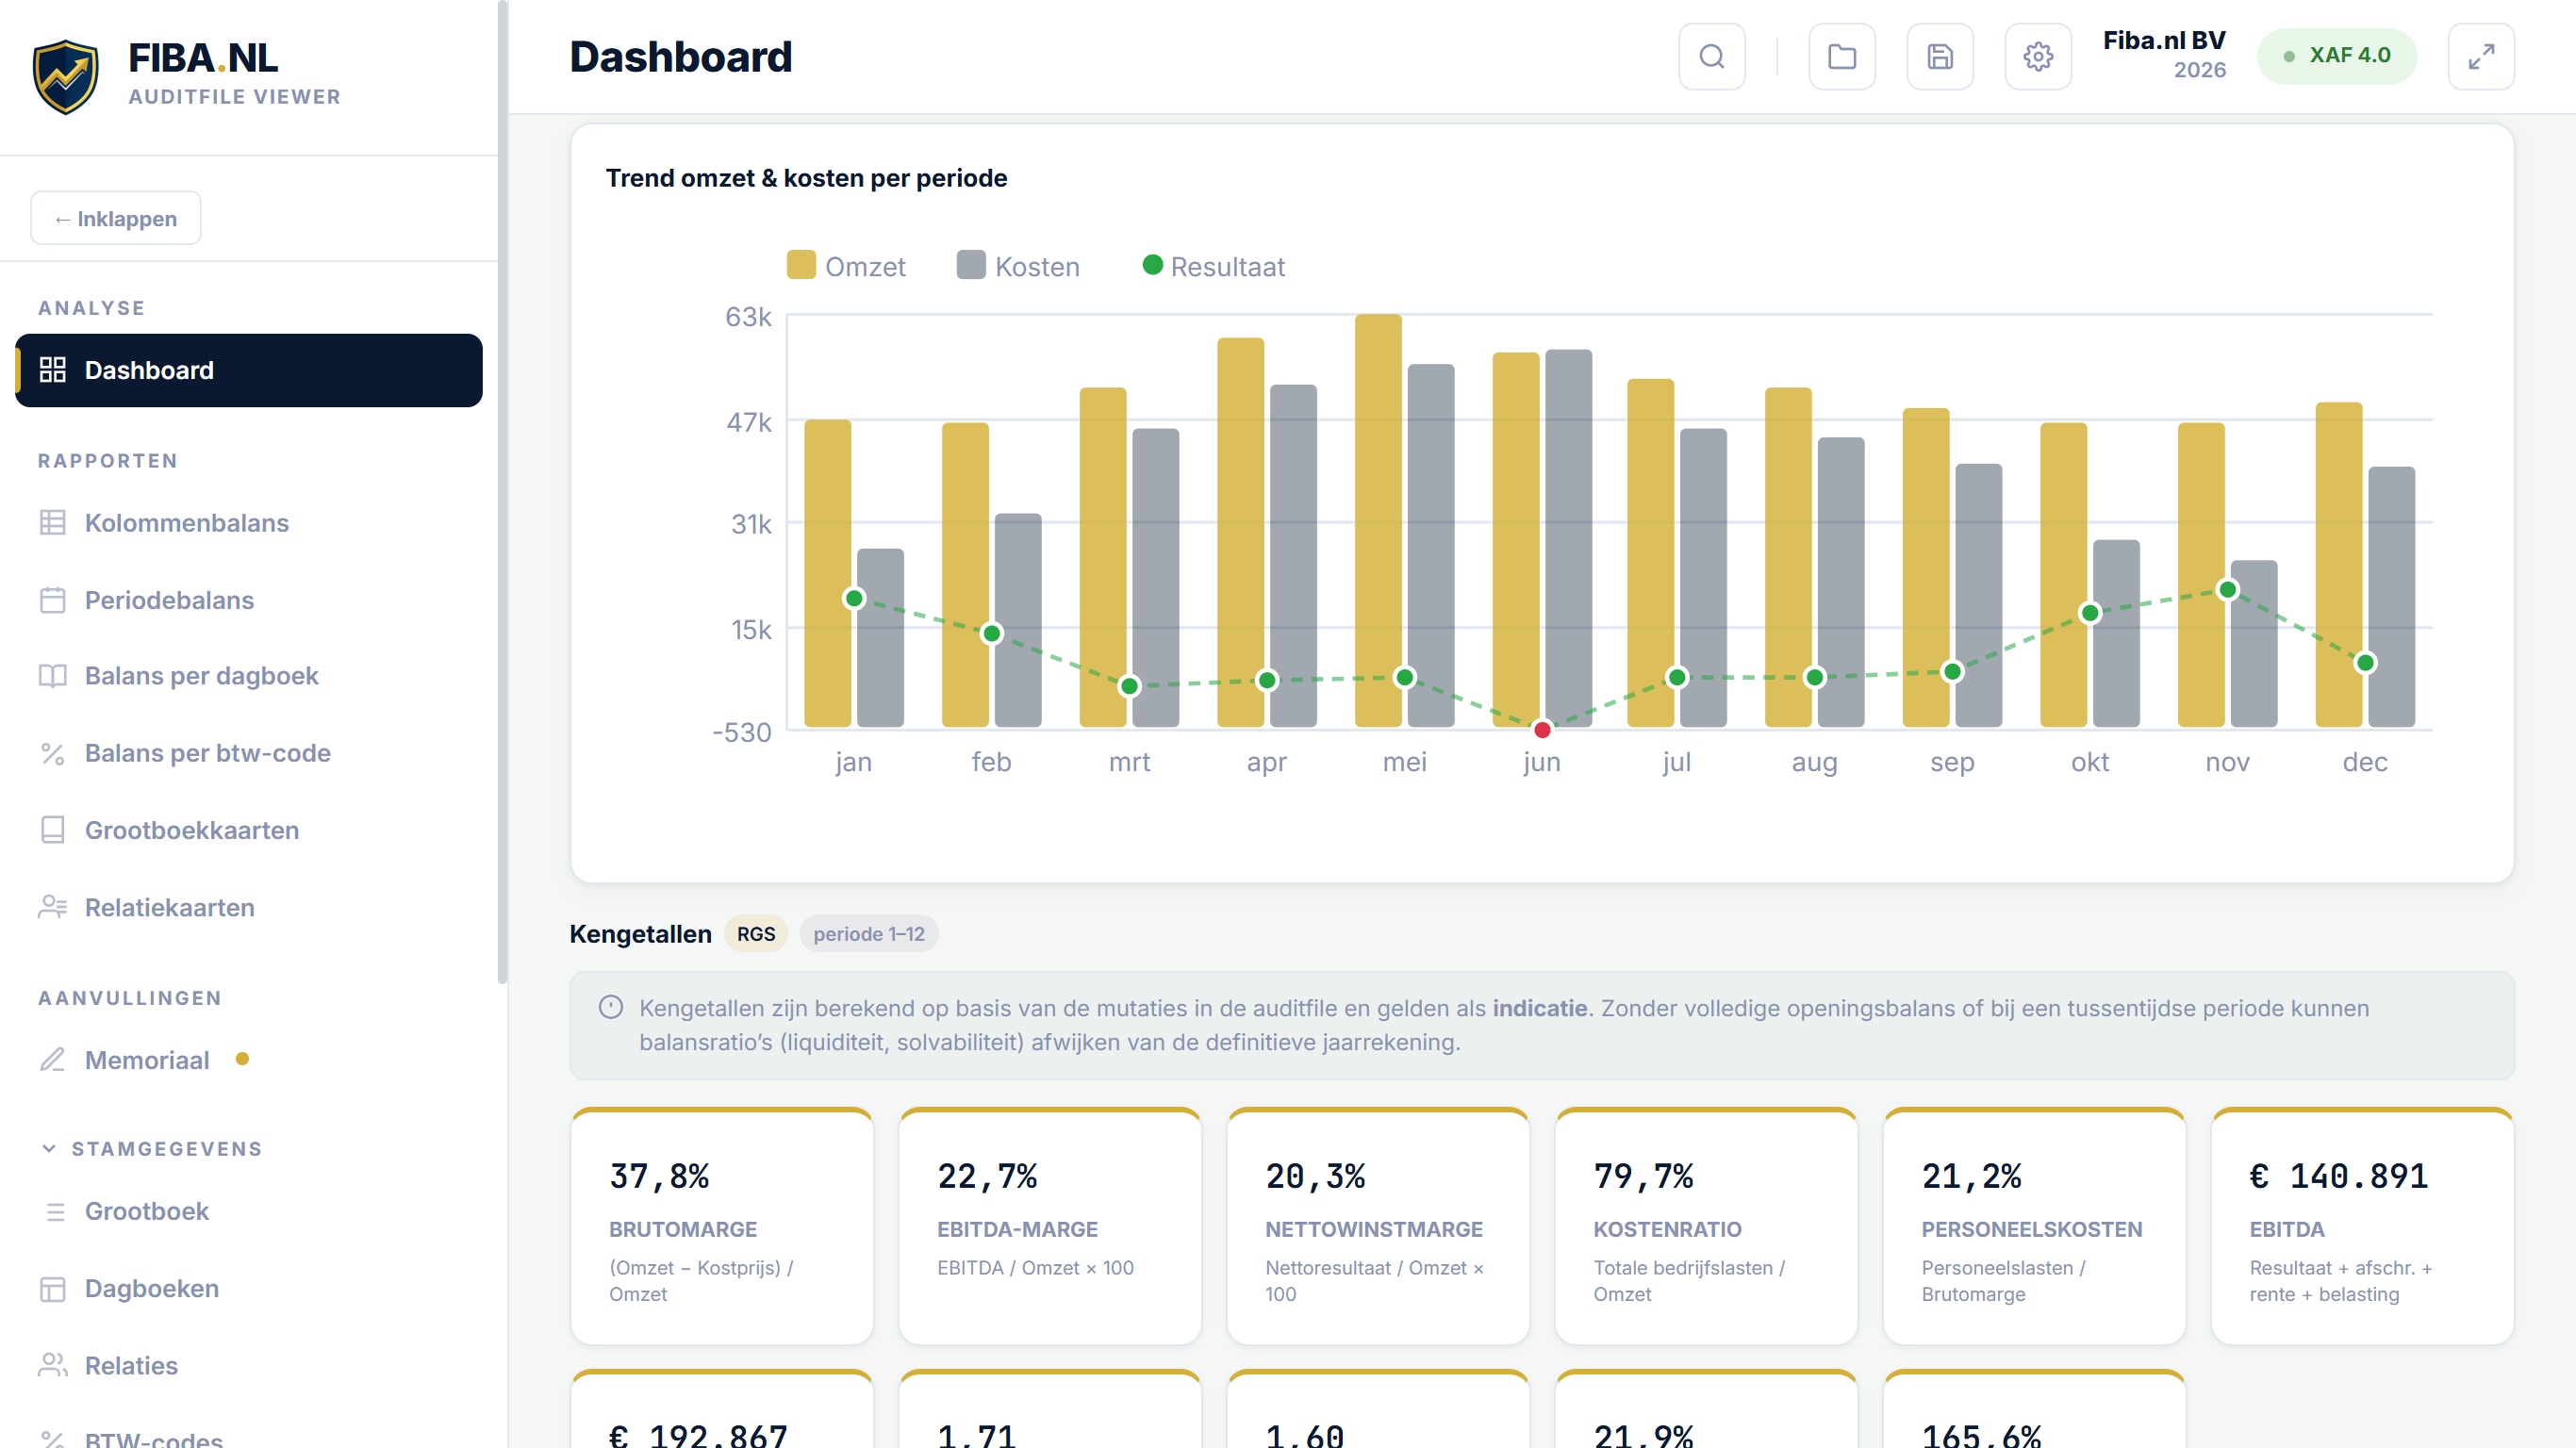
Task: Open Dagboeken under Stamgegevens
Action: [x=249, y=1288]
